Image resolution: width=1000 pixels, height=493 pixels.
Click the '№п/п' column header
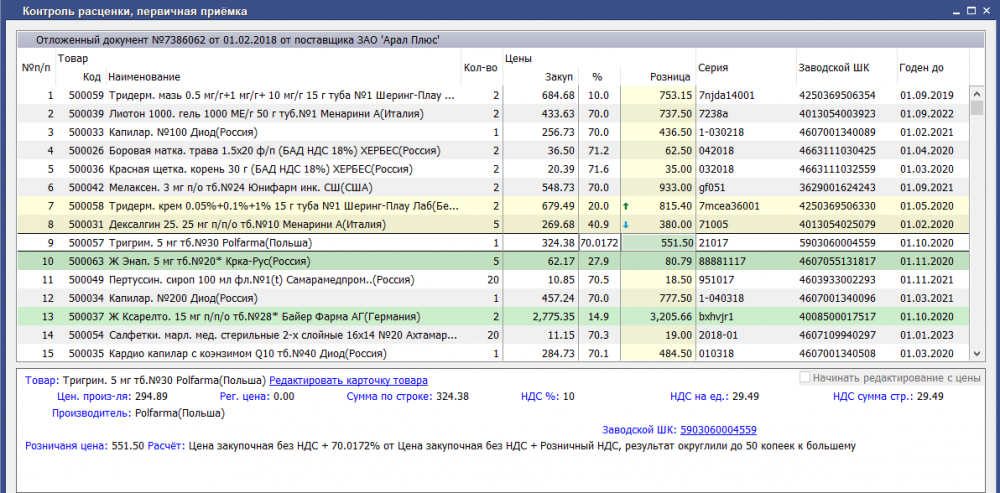37,68
